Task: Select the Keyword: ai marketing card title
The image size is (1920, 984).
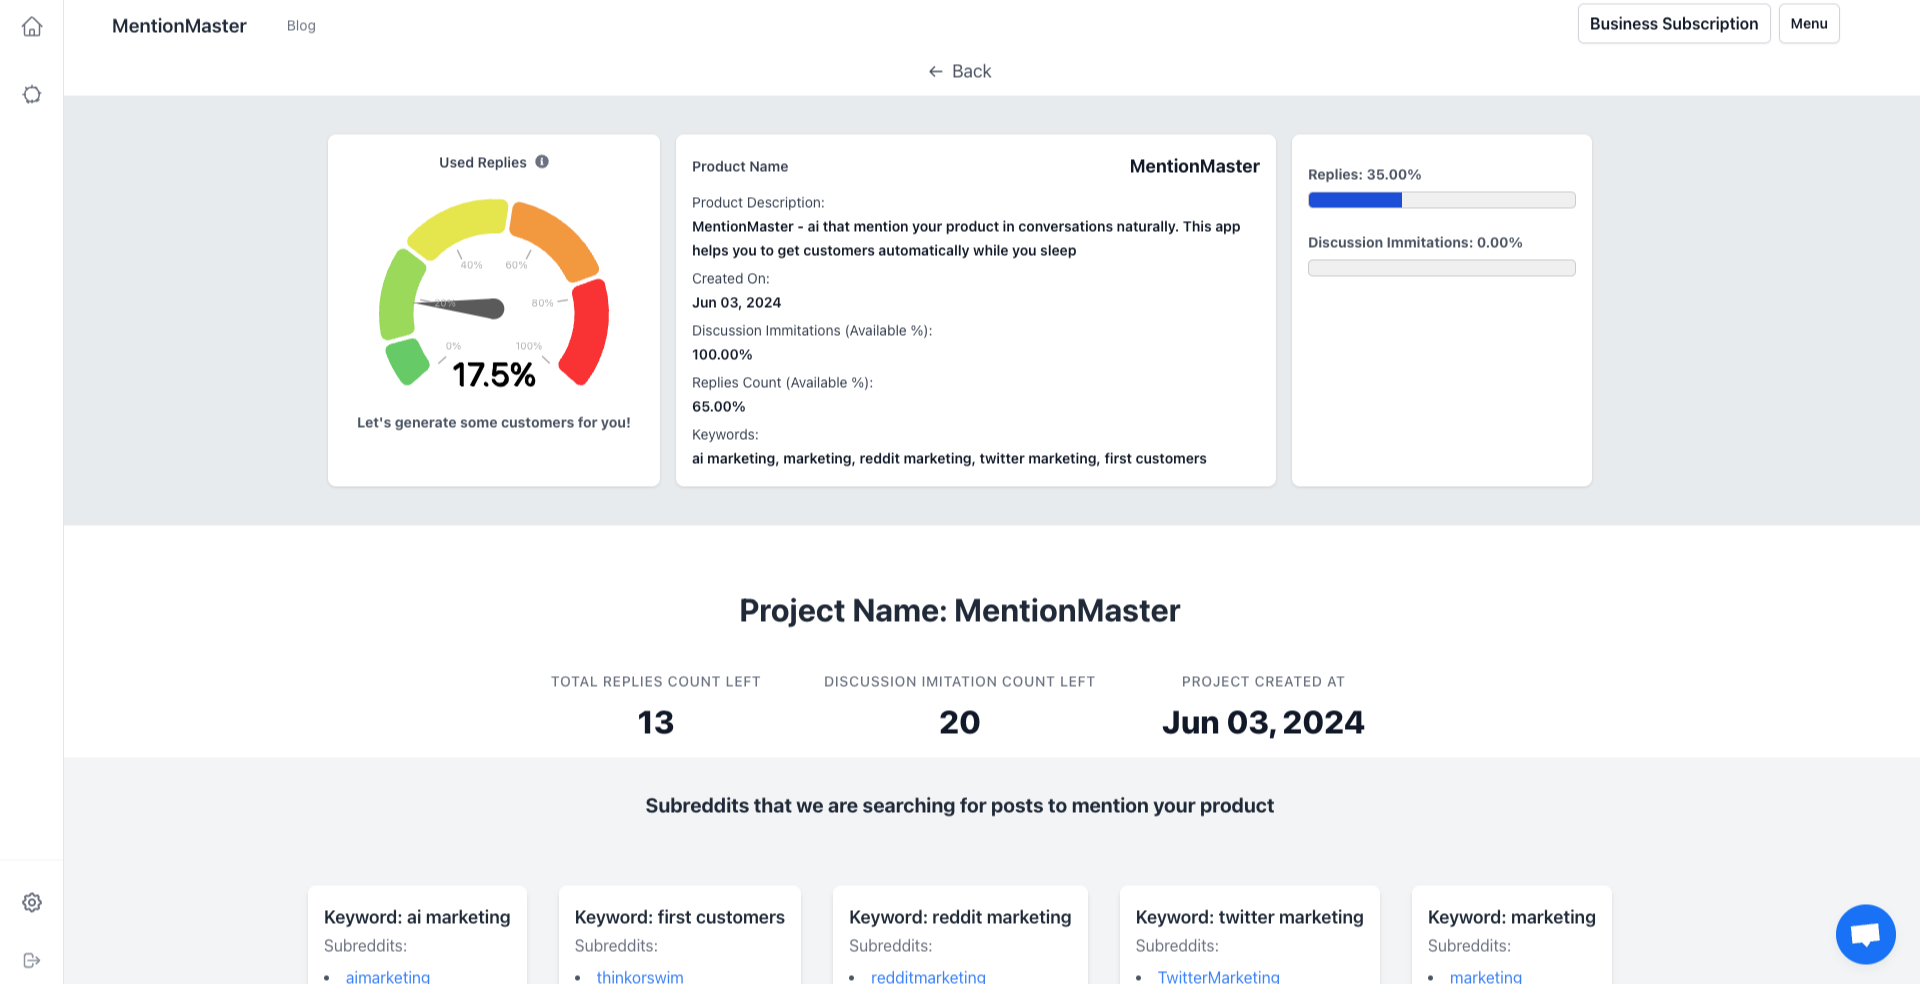Action: point(417,917)
